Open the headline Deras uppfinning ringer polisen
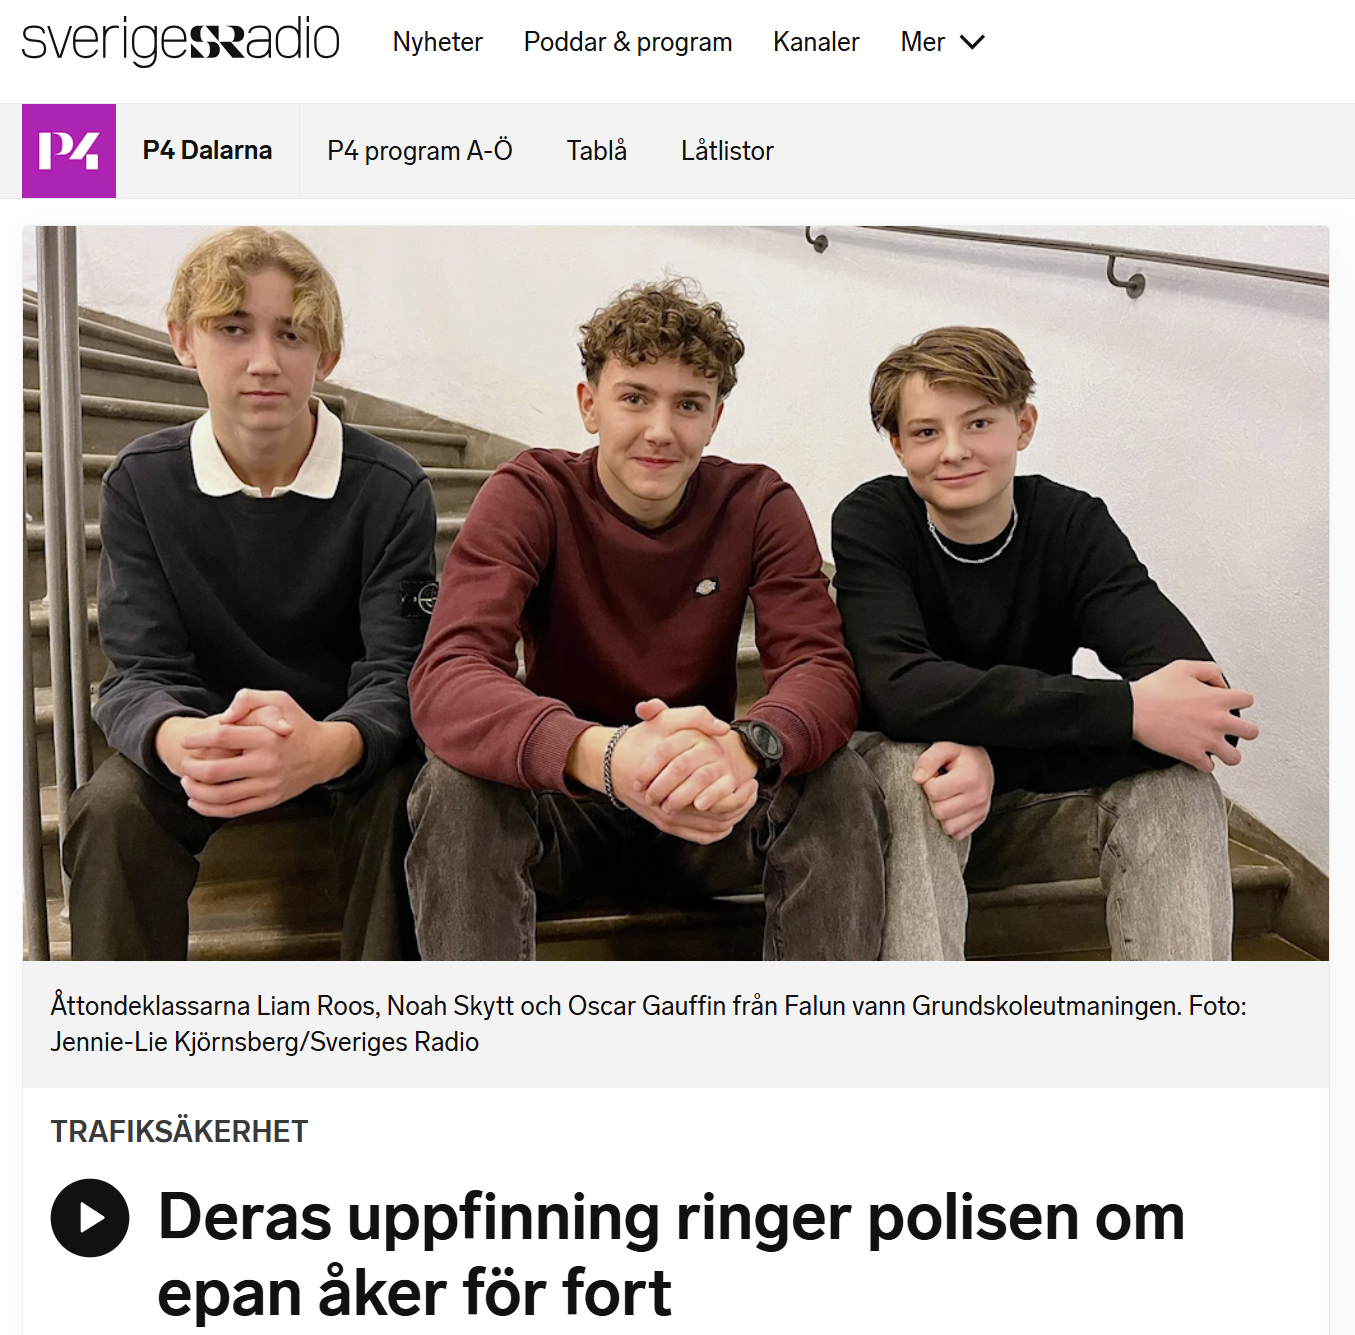This screenshot has width=1355, height=1335. [x=671, y=1255]
